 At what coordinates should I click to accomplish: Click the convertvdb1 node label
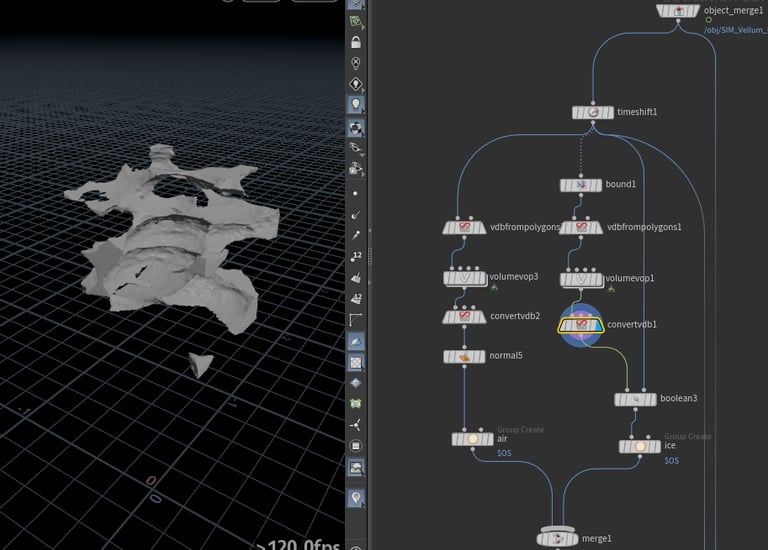pos(632,324)
